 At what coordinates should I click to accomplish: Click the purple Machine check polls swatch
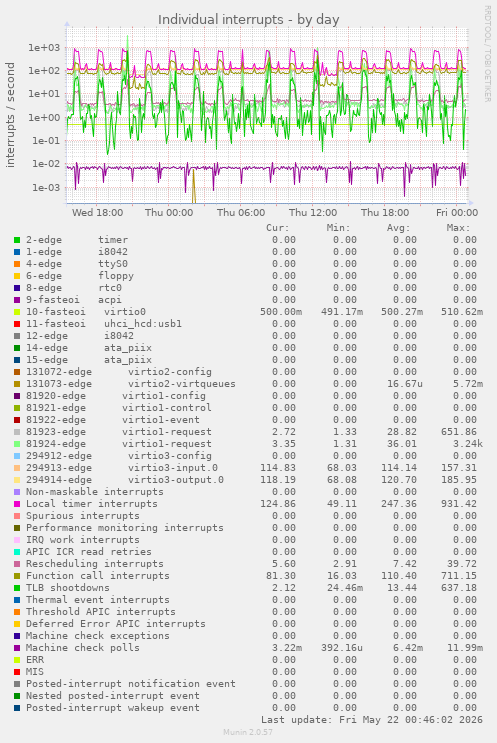(17, 648)
